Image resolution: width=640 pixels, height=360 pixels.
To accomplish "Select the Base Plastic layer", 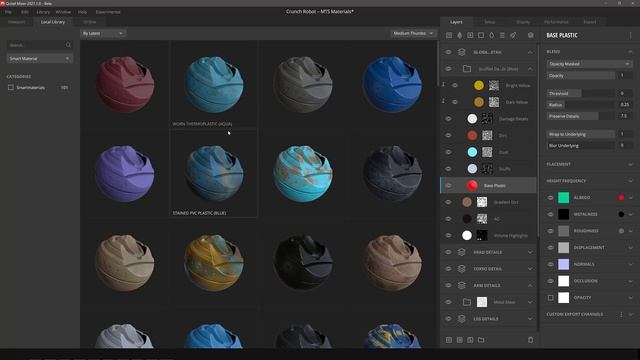I will pyautogui.click(x=489, y=185).
